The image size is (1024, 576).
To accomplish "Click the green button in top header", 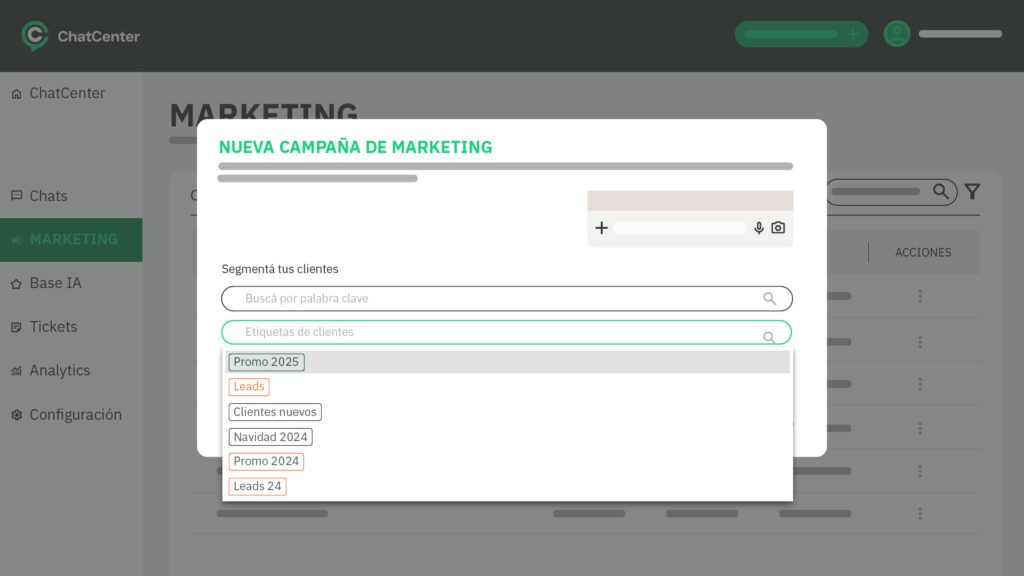I will (x=801, y=34).
